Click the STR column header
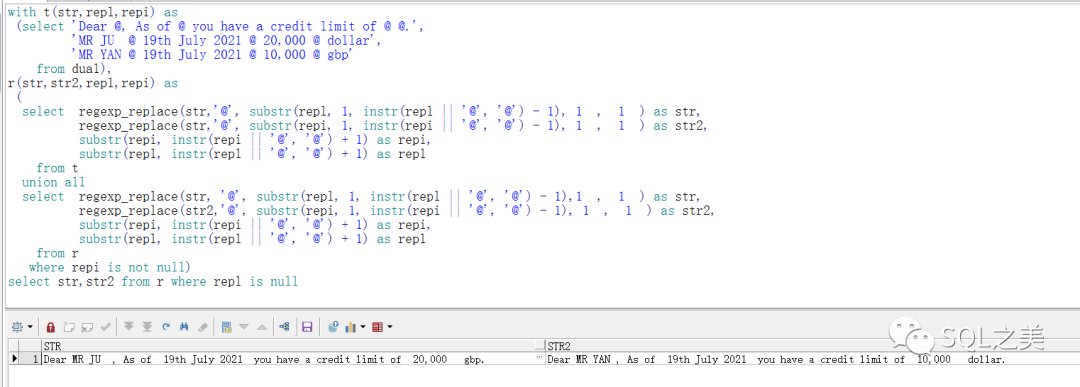The image size is (1080, 387). point(293,346)
